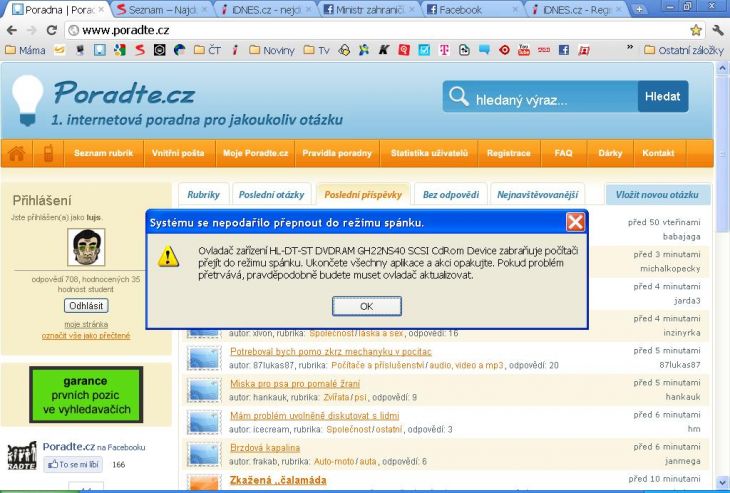Go to the home page via house icon
730x493 pixels.
pyautogui.click(x=16, y=153)
